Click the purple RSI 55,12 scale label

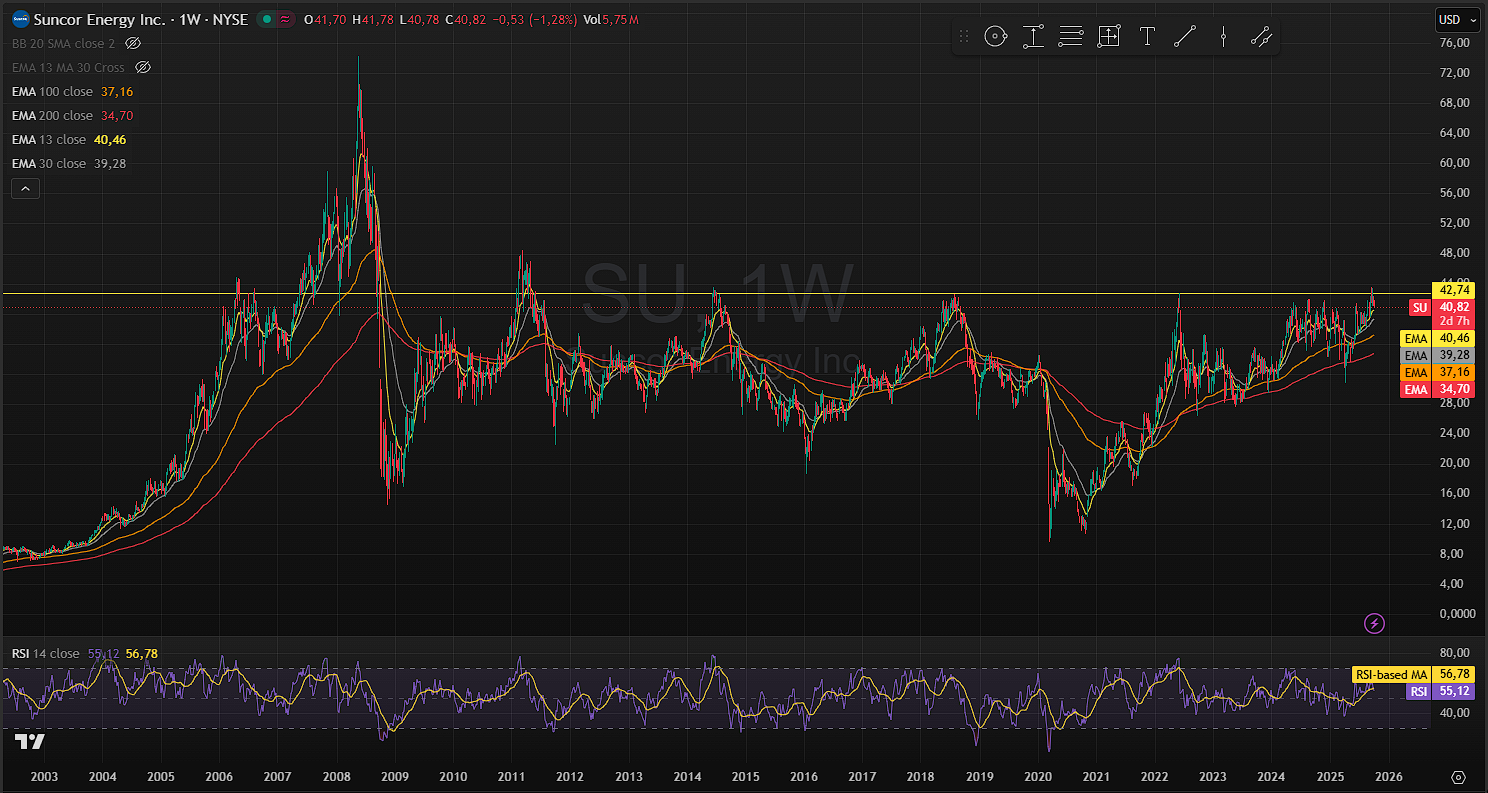[x=1439, y=691]
